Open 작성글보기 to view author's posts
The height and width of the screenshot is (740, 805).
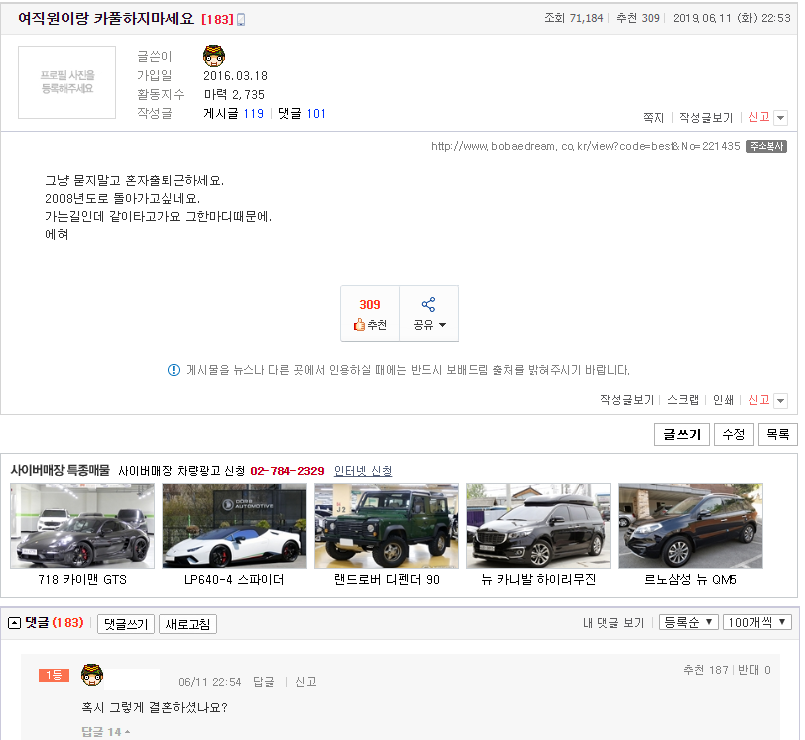pyautogui.click(x=706, y=117)
